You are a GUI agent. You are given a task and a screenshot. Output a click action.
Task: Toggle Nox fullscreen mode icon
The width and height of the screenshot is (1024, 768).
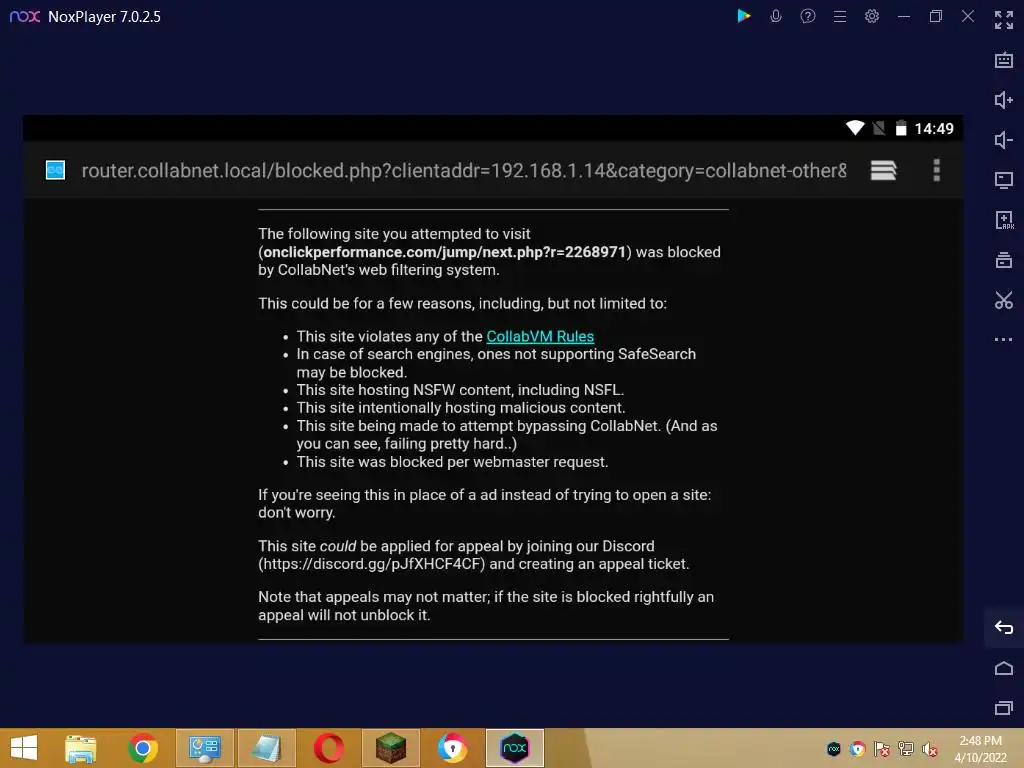pos(1004,20)
